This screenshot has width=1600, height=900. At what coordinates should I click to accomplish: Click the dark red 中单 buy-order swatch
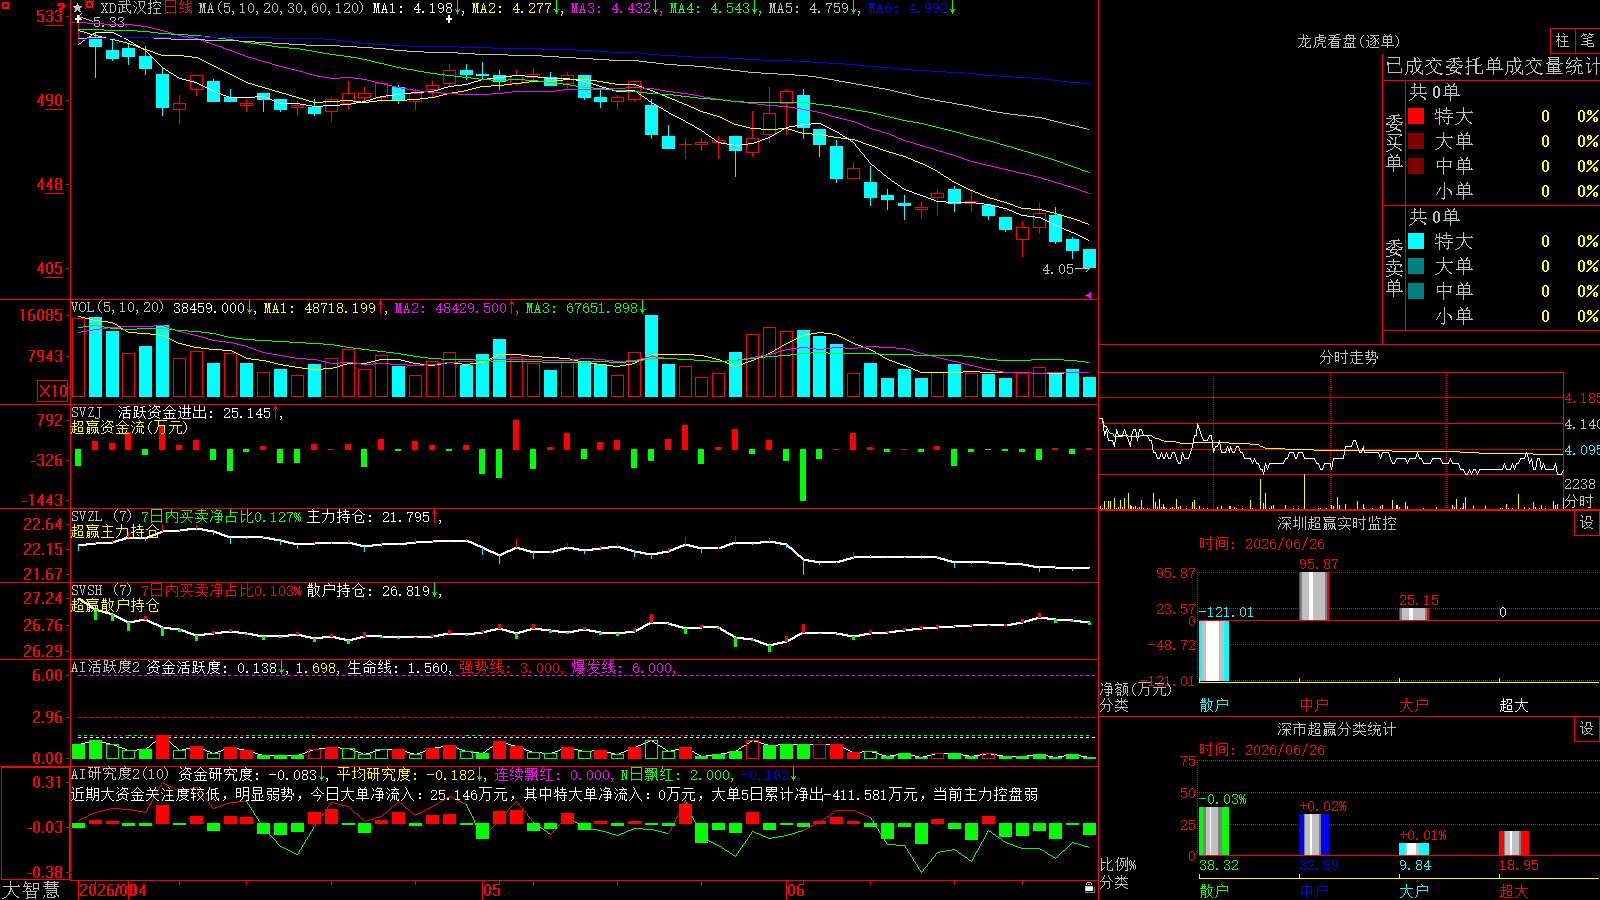1416,166
